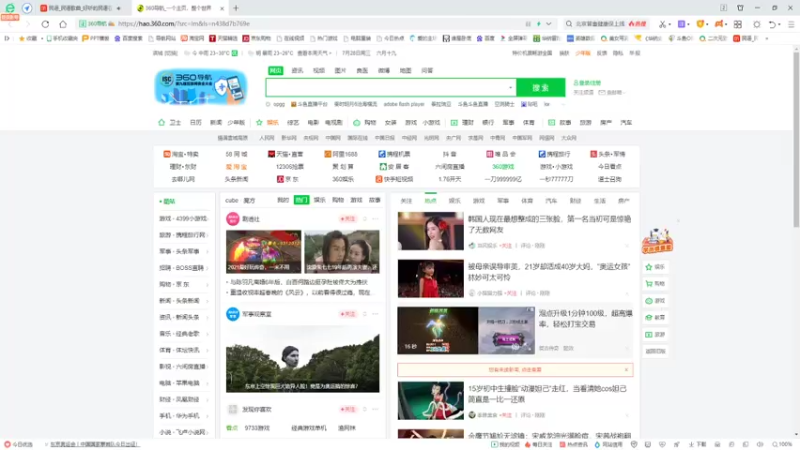Screen dimensions: 800x450
Task: Open search box suggestion dropdown arrow
Action: coord(510,87)
